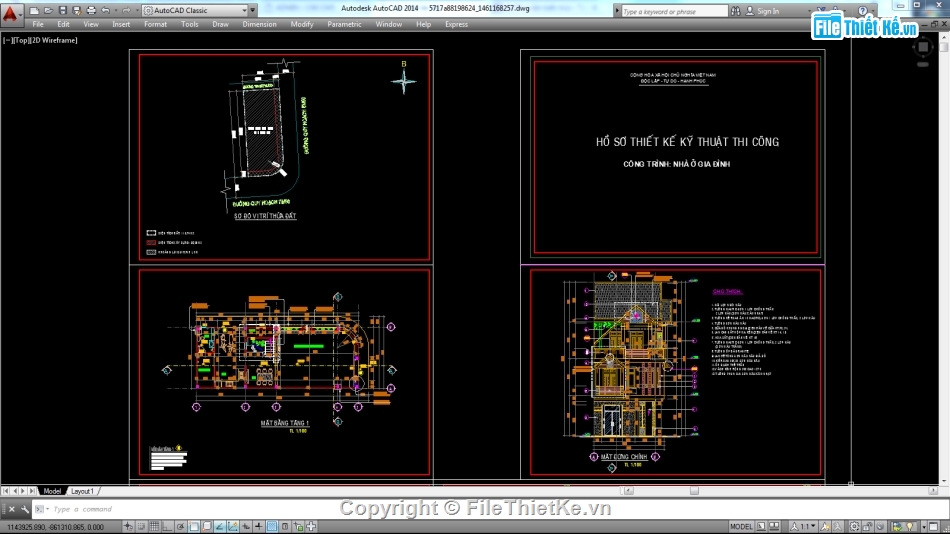Open the Undo history dropdown arrow
Viewport: 950px width, 534px height.
116,10
